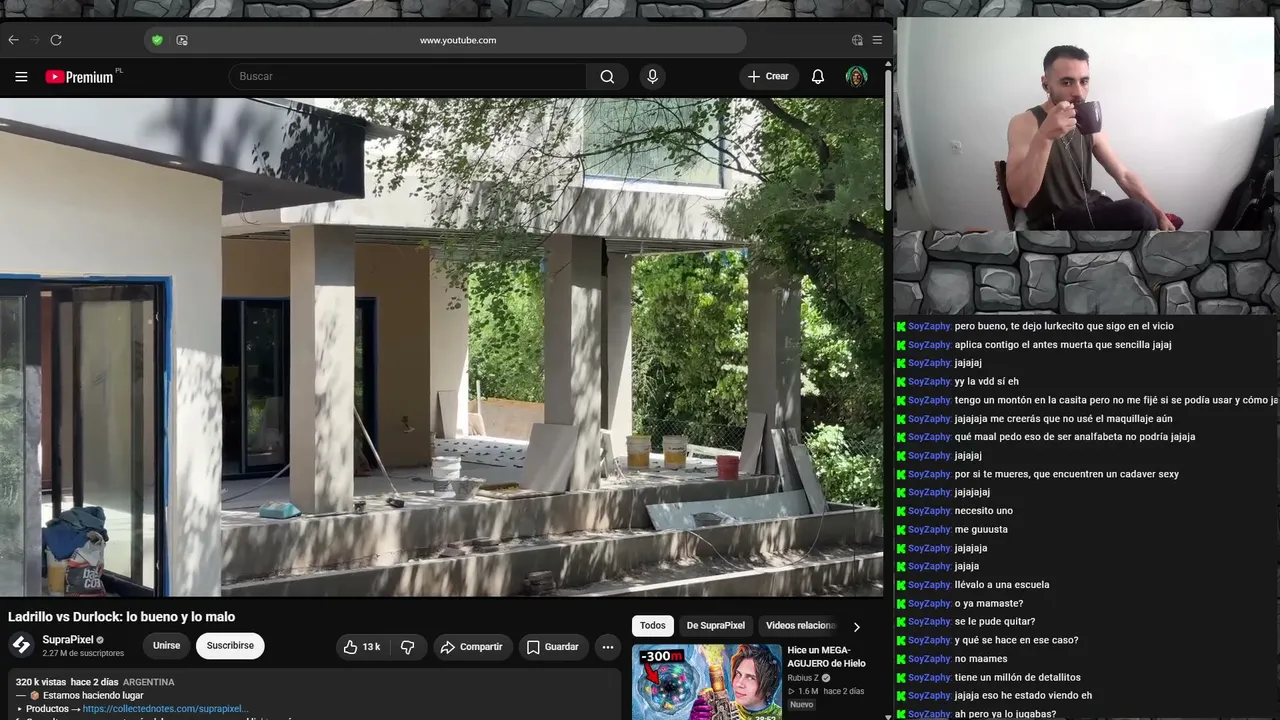Viewport: 1280px width, 720px height.
Task: Click chat message 'pero bueno, te dejo lurkecito'
Action: tap(1064, 326)
